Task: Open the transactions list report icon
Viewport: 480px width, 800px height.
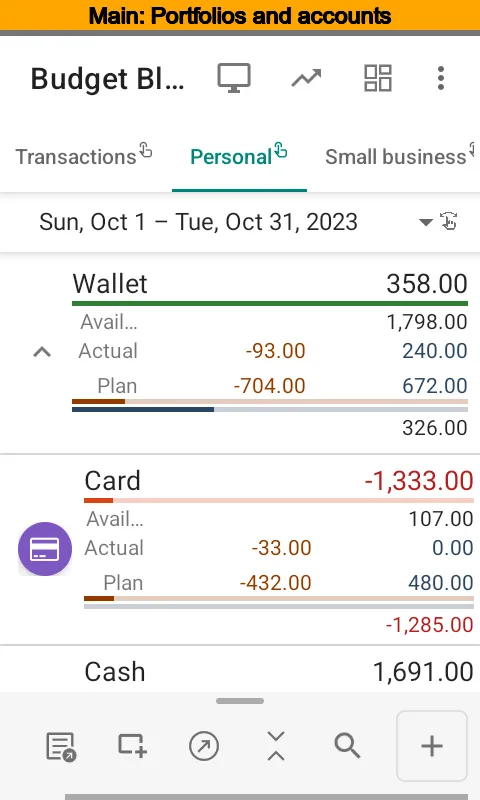Action: point(61,746)
